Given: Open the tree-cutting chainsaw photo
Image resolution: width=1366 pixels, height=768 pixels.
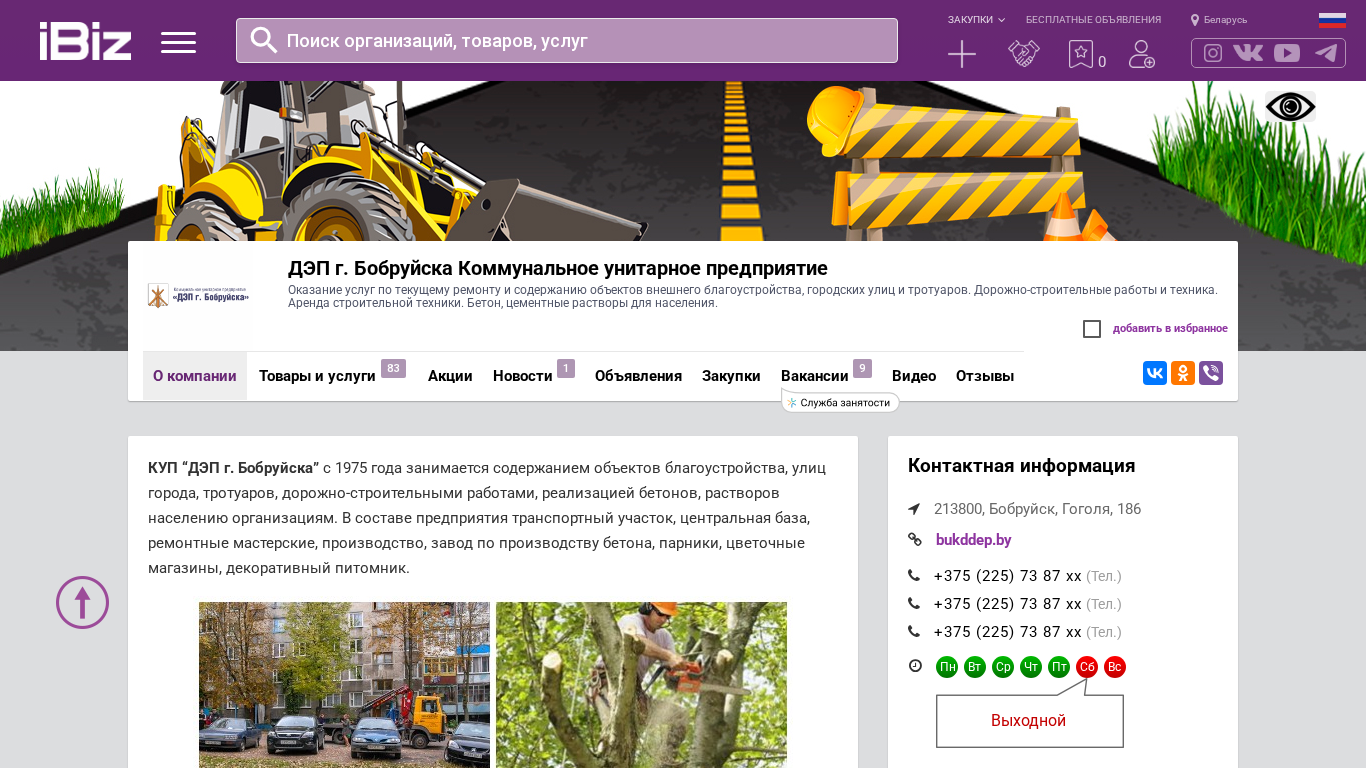Looking at the screenshot, I should tap(641, 685).
